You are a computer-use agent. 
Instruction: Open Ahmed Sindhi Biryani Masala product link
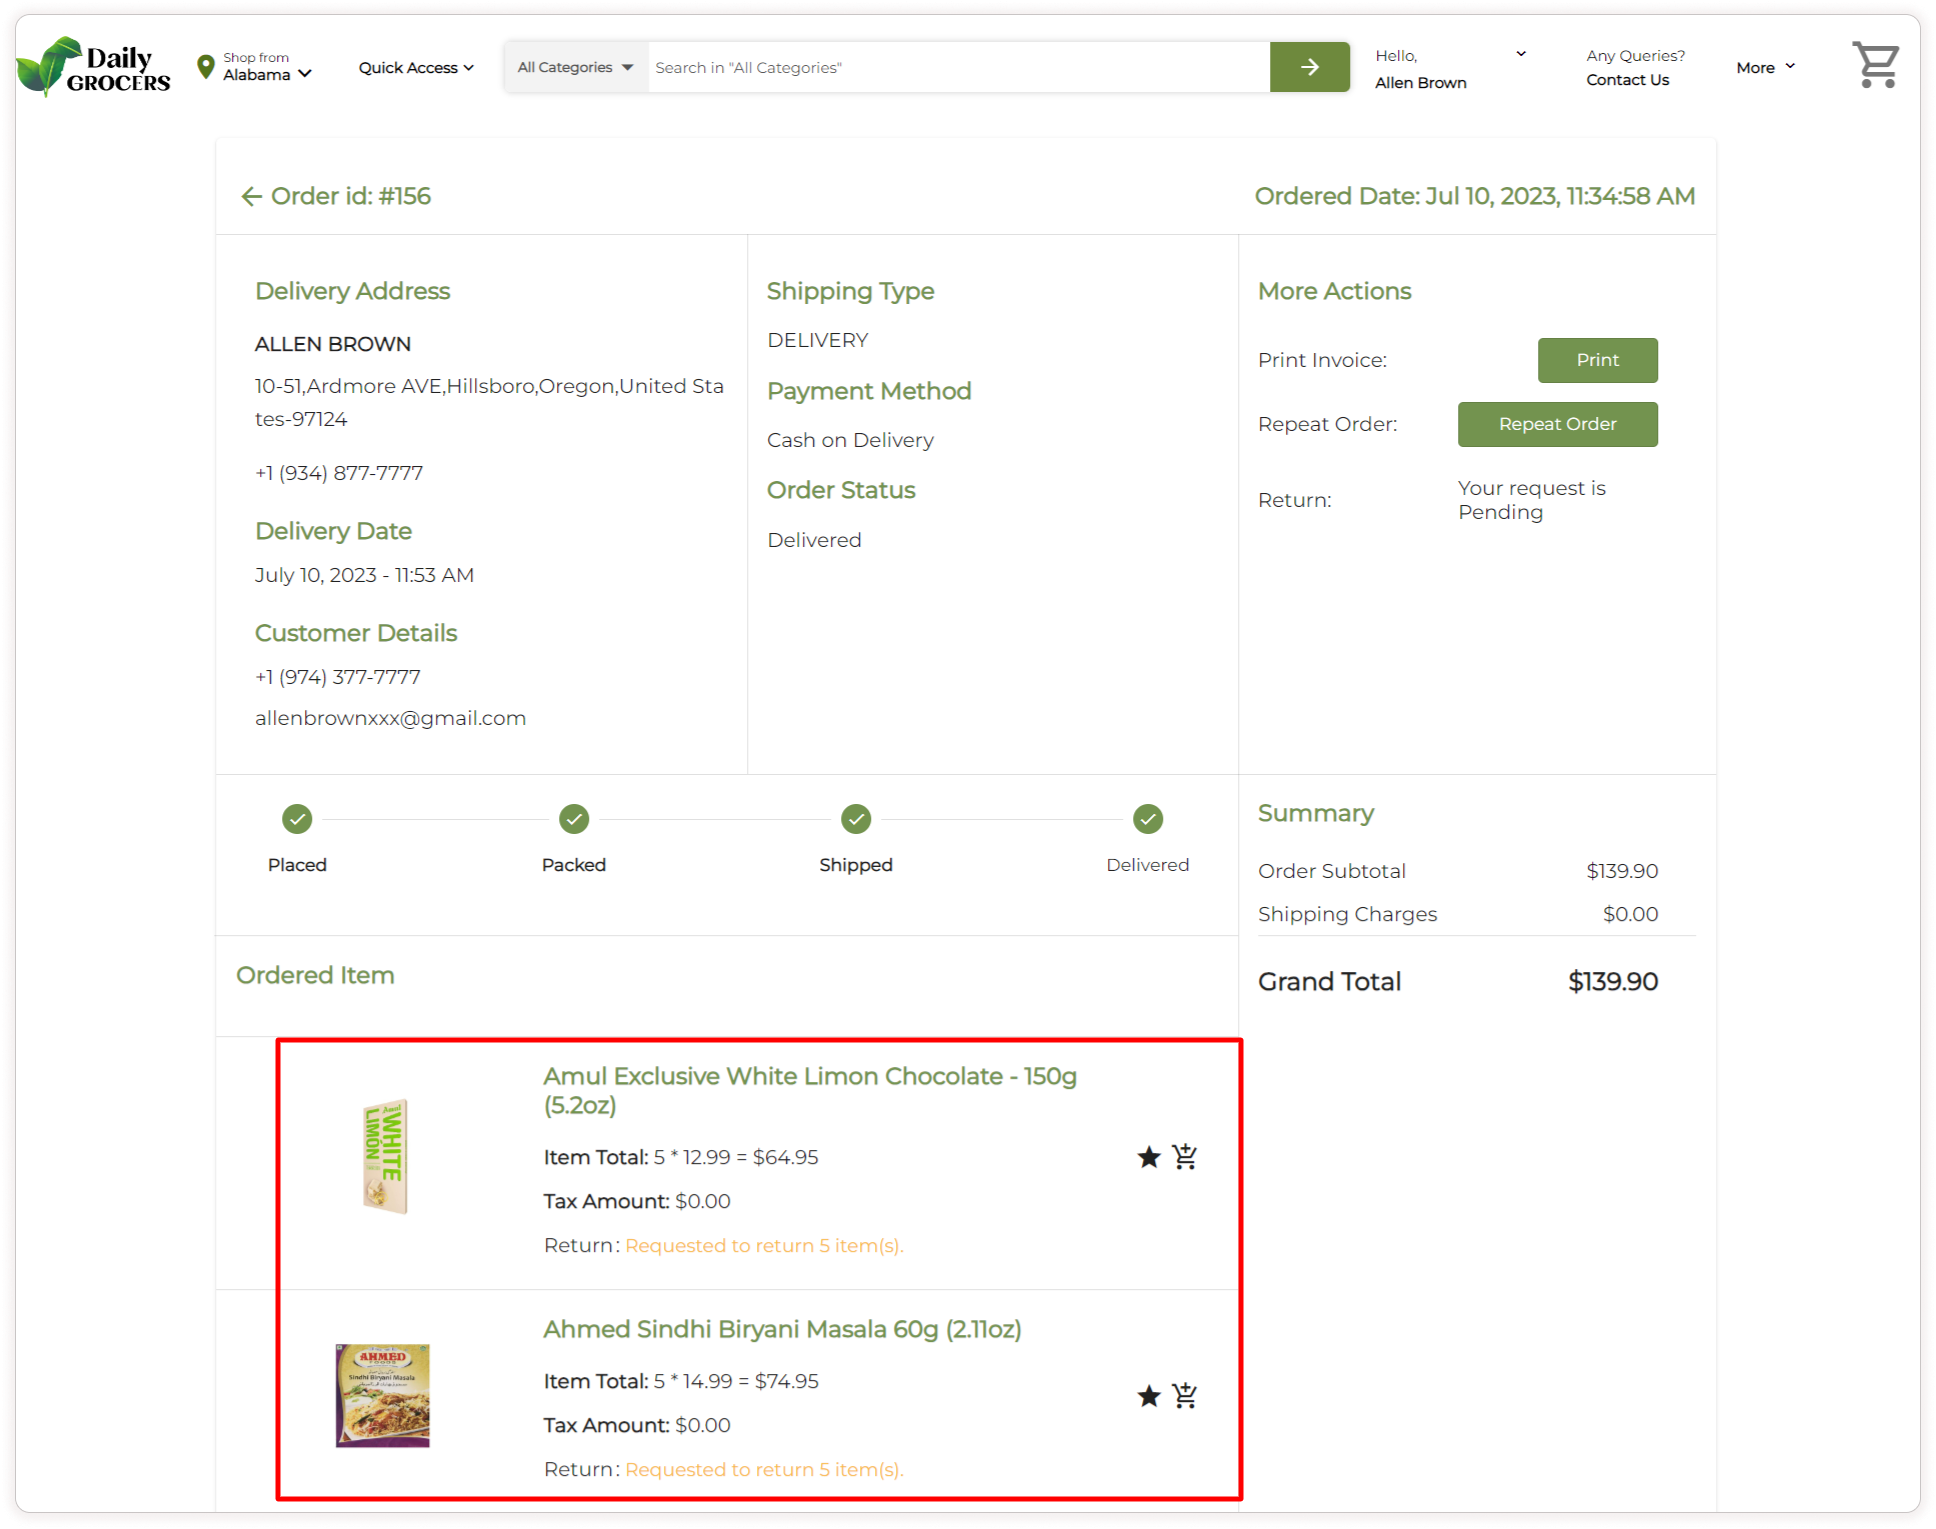tap(782, 1329)
